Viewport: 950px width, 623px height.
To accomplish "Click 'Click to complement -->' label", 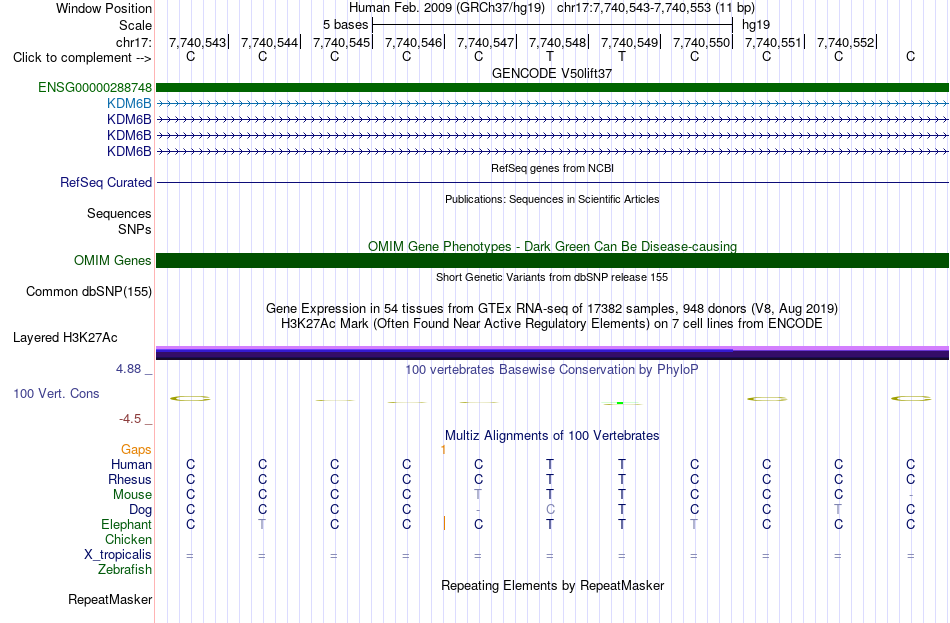I will pos(82,58).
